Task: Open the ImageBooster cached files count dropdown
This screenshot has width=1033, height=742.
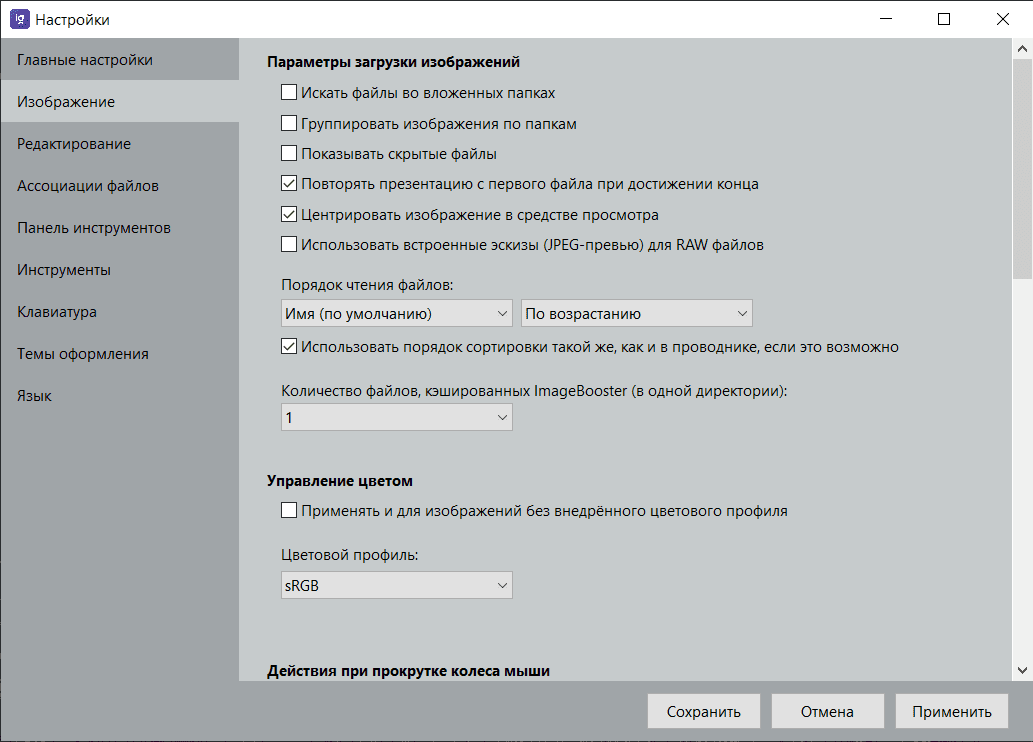Action: pyautogui.click(x=397, y=418)
